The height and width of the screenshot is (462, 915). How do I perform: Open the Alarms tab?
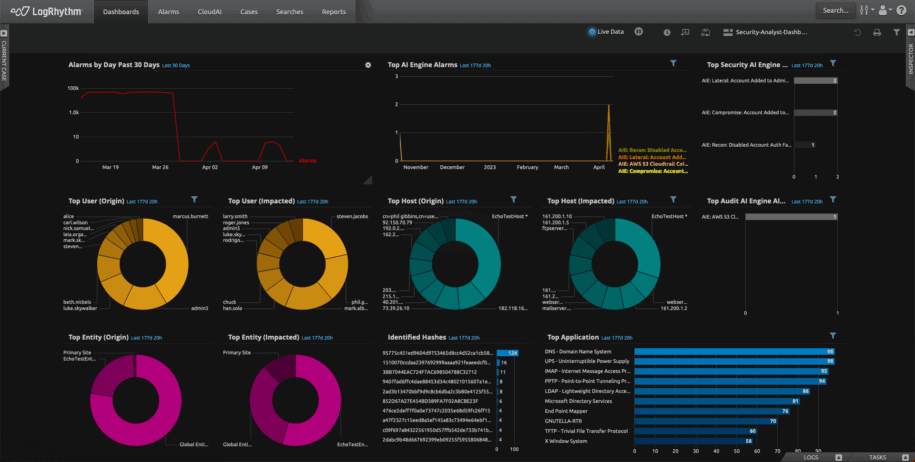pyautogui.click(x=168, y=12)
